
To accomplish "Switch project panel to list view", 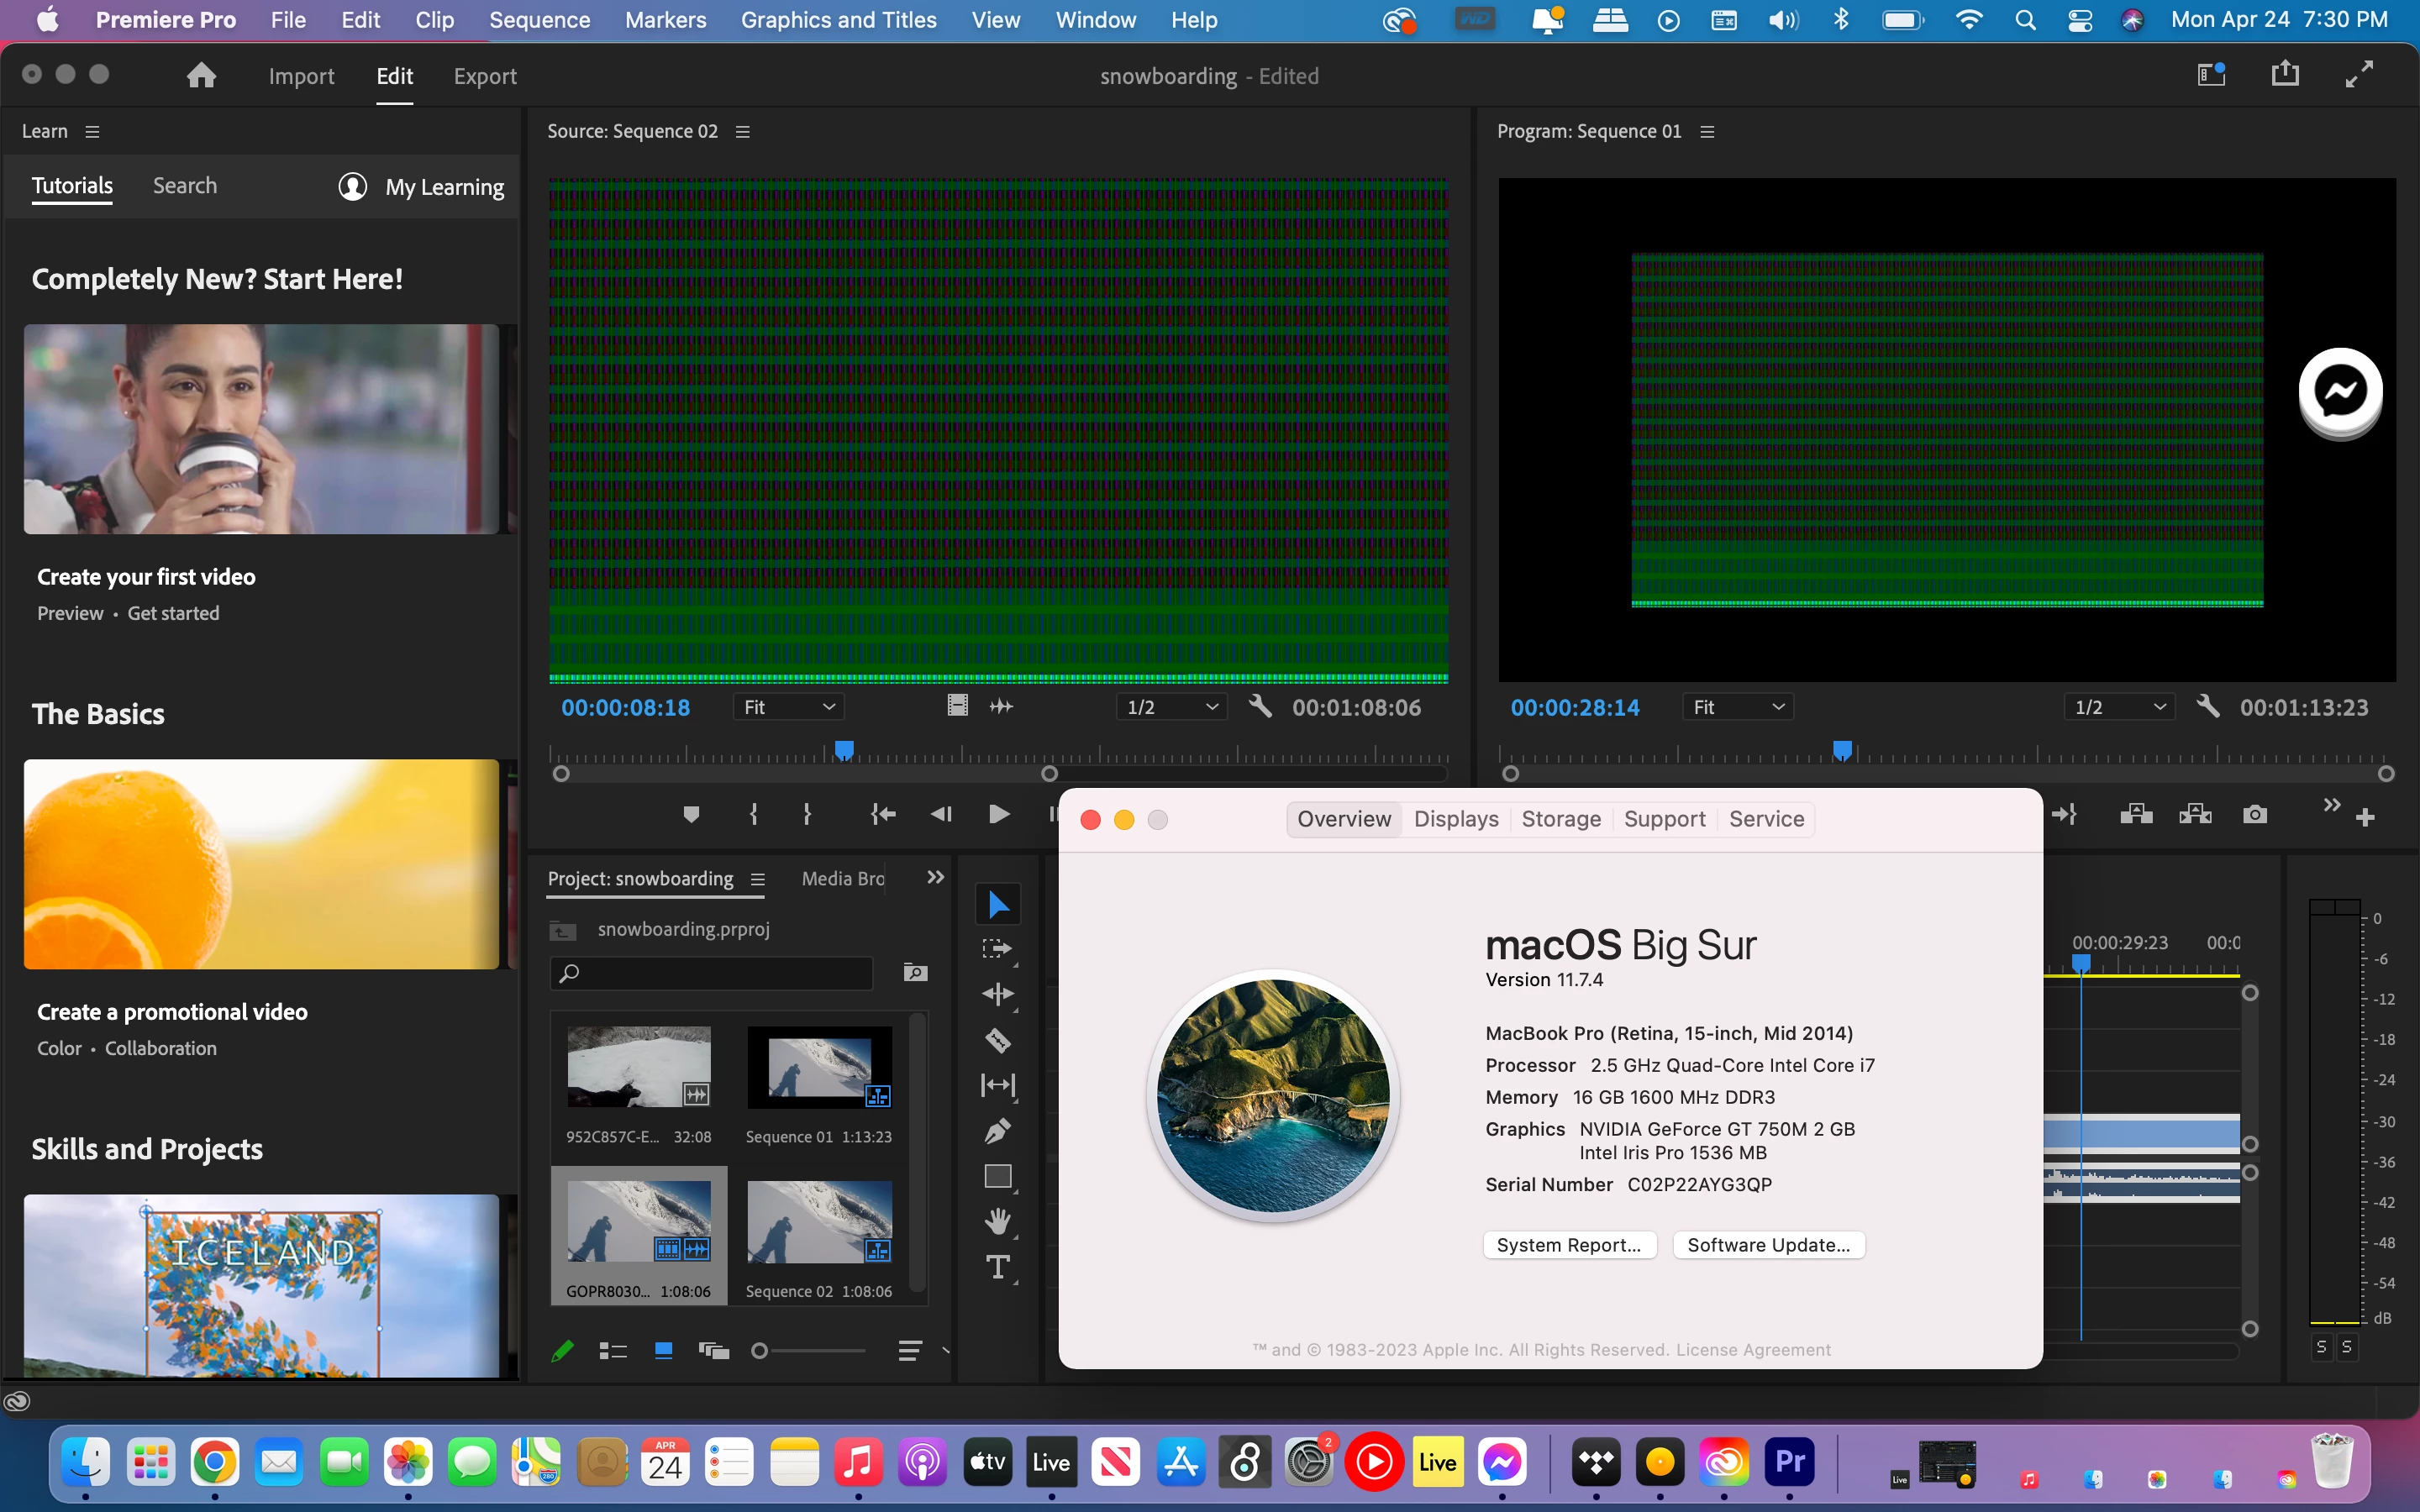I will point(612,1351).
